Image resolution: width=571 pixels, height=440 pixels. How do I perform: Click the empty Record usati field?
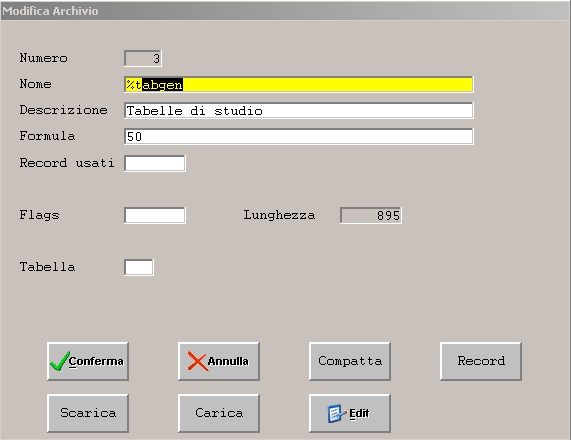(155, 163)
